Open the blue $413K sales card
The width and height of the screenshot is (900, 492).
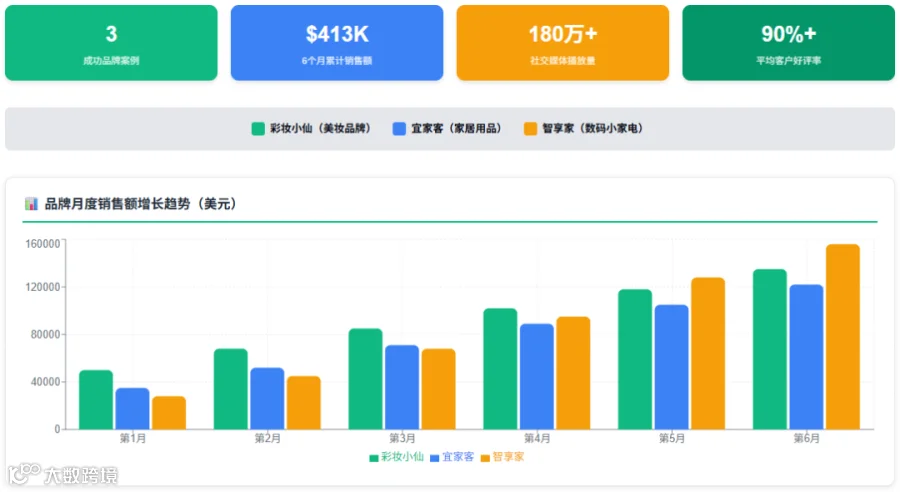click(x=337, y=43)
